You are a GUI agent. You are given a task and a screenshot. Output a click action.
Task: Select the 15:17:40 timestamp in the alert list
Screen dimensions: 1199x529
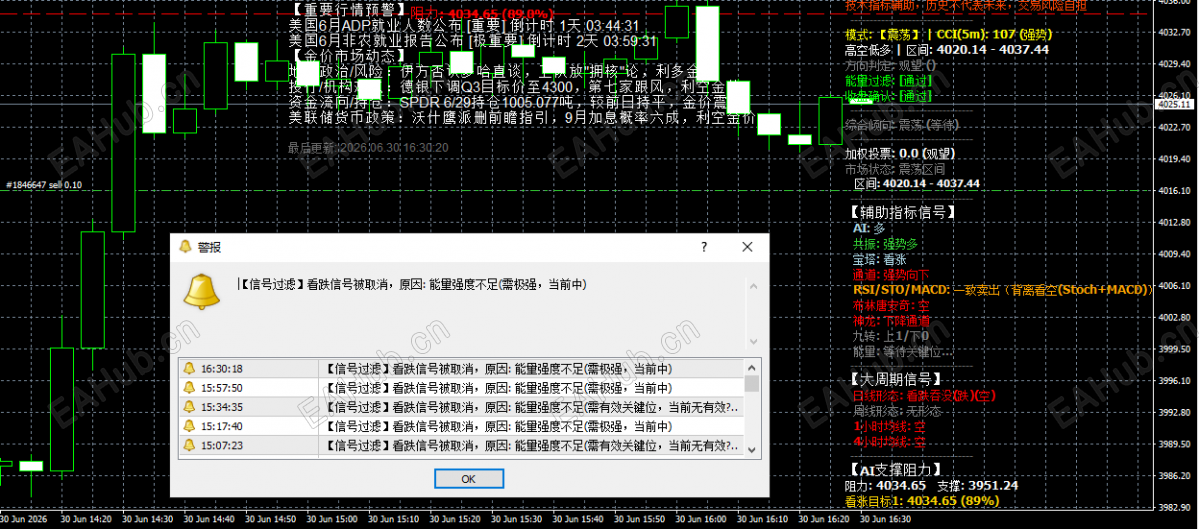(222, 426)
